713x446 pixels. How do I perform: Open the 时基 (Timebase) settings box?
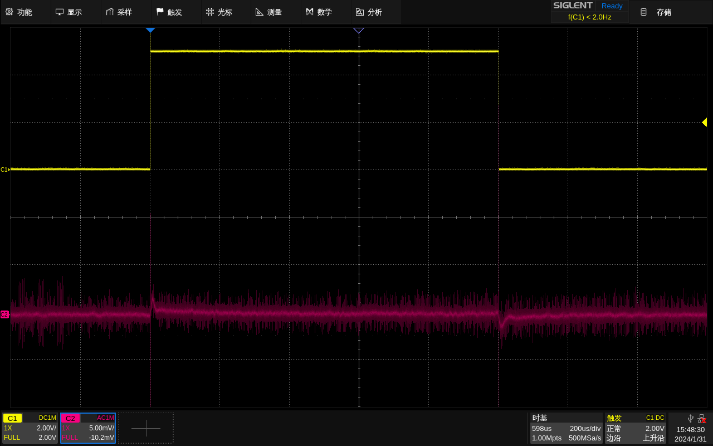(565, 427)
